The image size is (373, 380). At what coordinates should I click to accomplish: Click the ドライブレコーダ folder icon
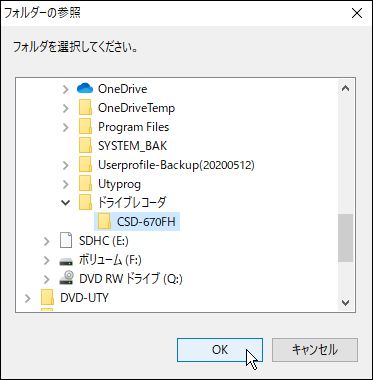[x=85, y=202]
